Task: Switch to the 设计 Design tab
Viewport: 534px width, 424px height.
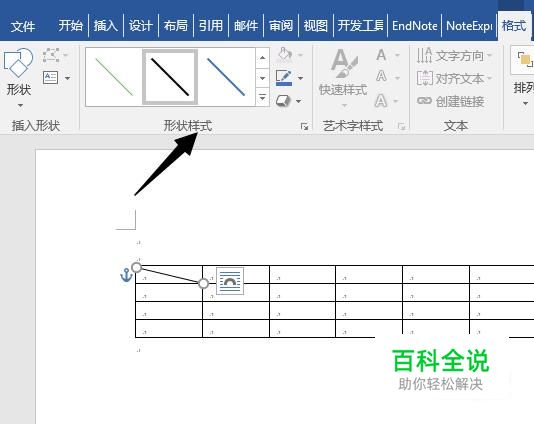Action: 141,26
